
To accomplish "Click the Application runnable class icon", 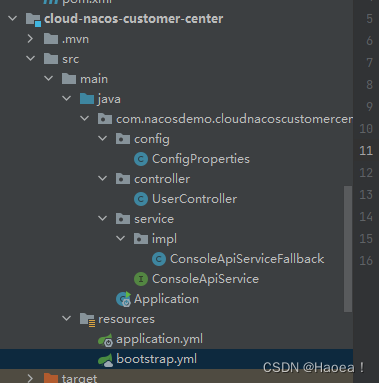I will pyautogui.click(x=124, y=299).
